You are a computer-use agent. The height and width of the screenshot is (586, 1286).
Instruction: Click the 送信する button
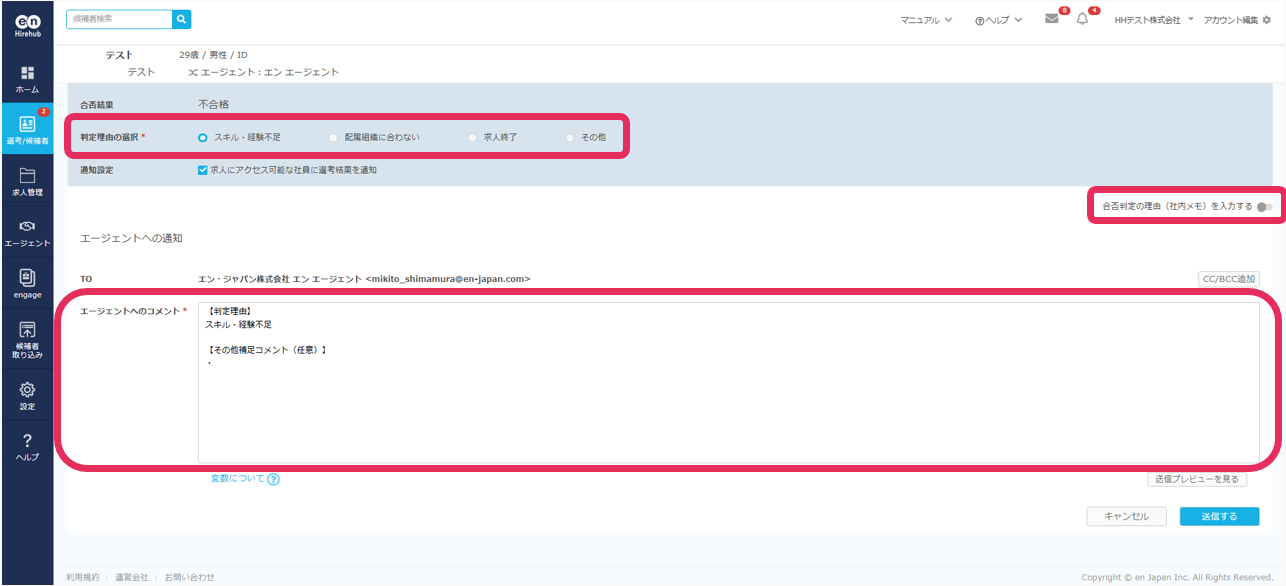[1219, 516]
